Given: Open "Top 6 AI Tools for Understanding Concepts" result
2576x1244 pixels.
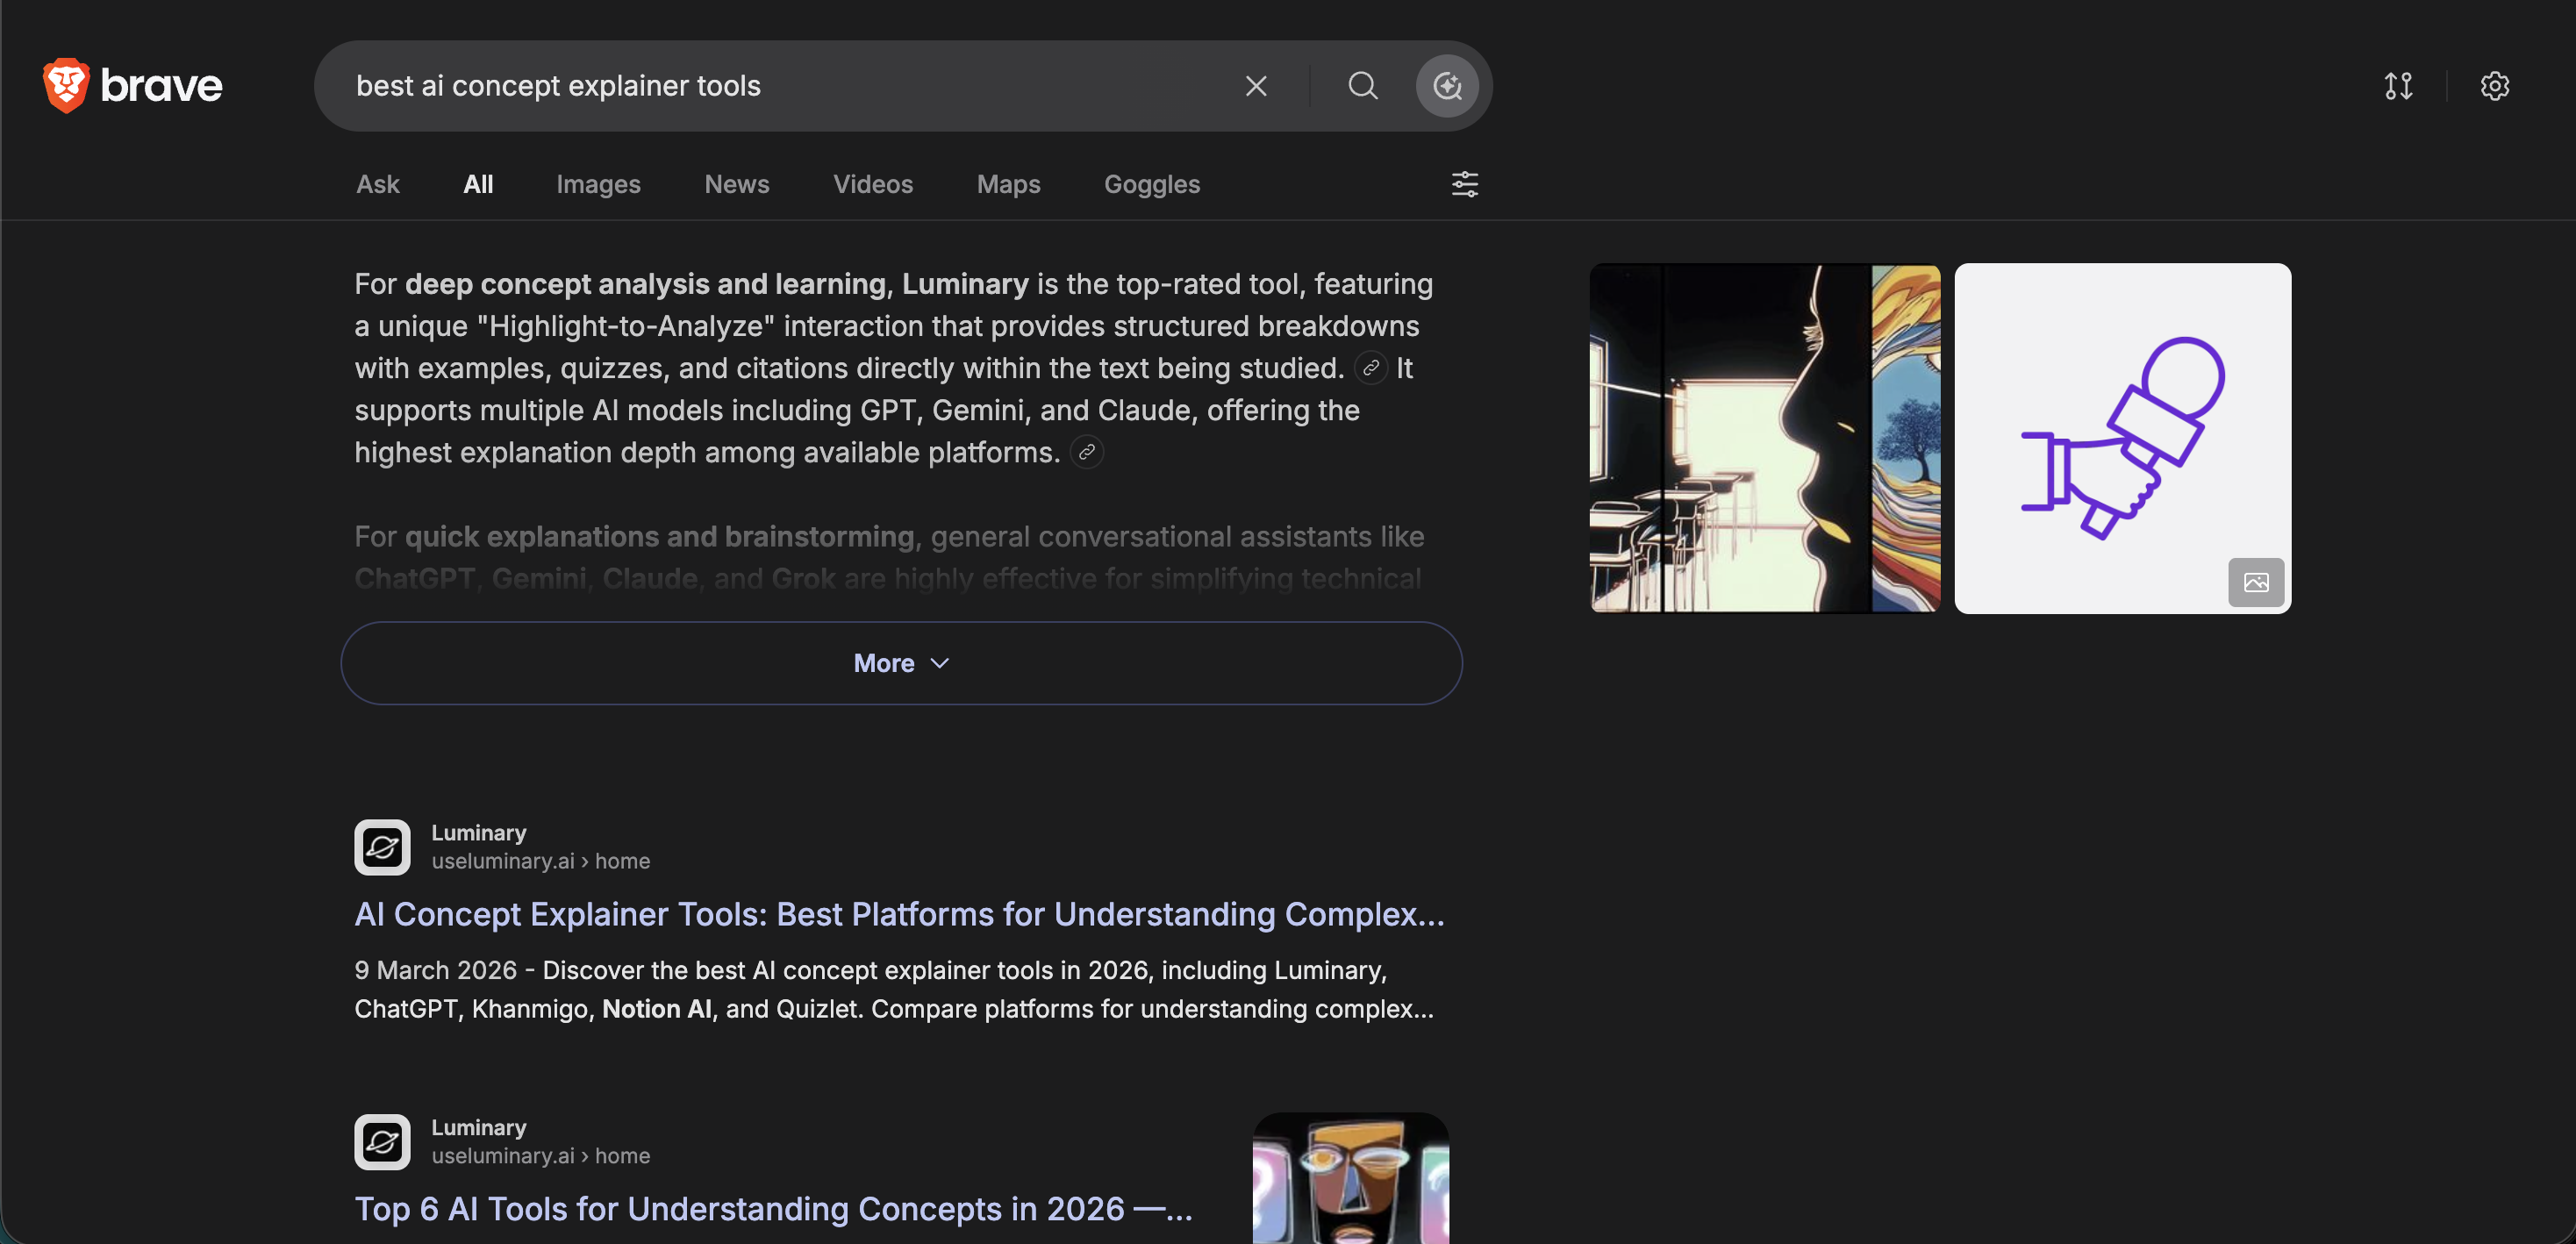Looking at the screenshot, I should click(x=774, y=1209).
